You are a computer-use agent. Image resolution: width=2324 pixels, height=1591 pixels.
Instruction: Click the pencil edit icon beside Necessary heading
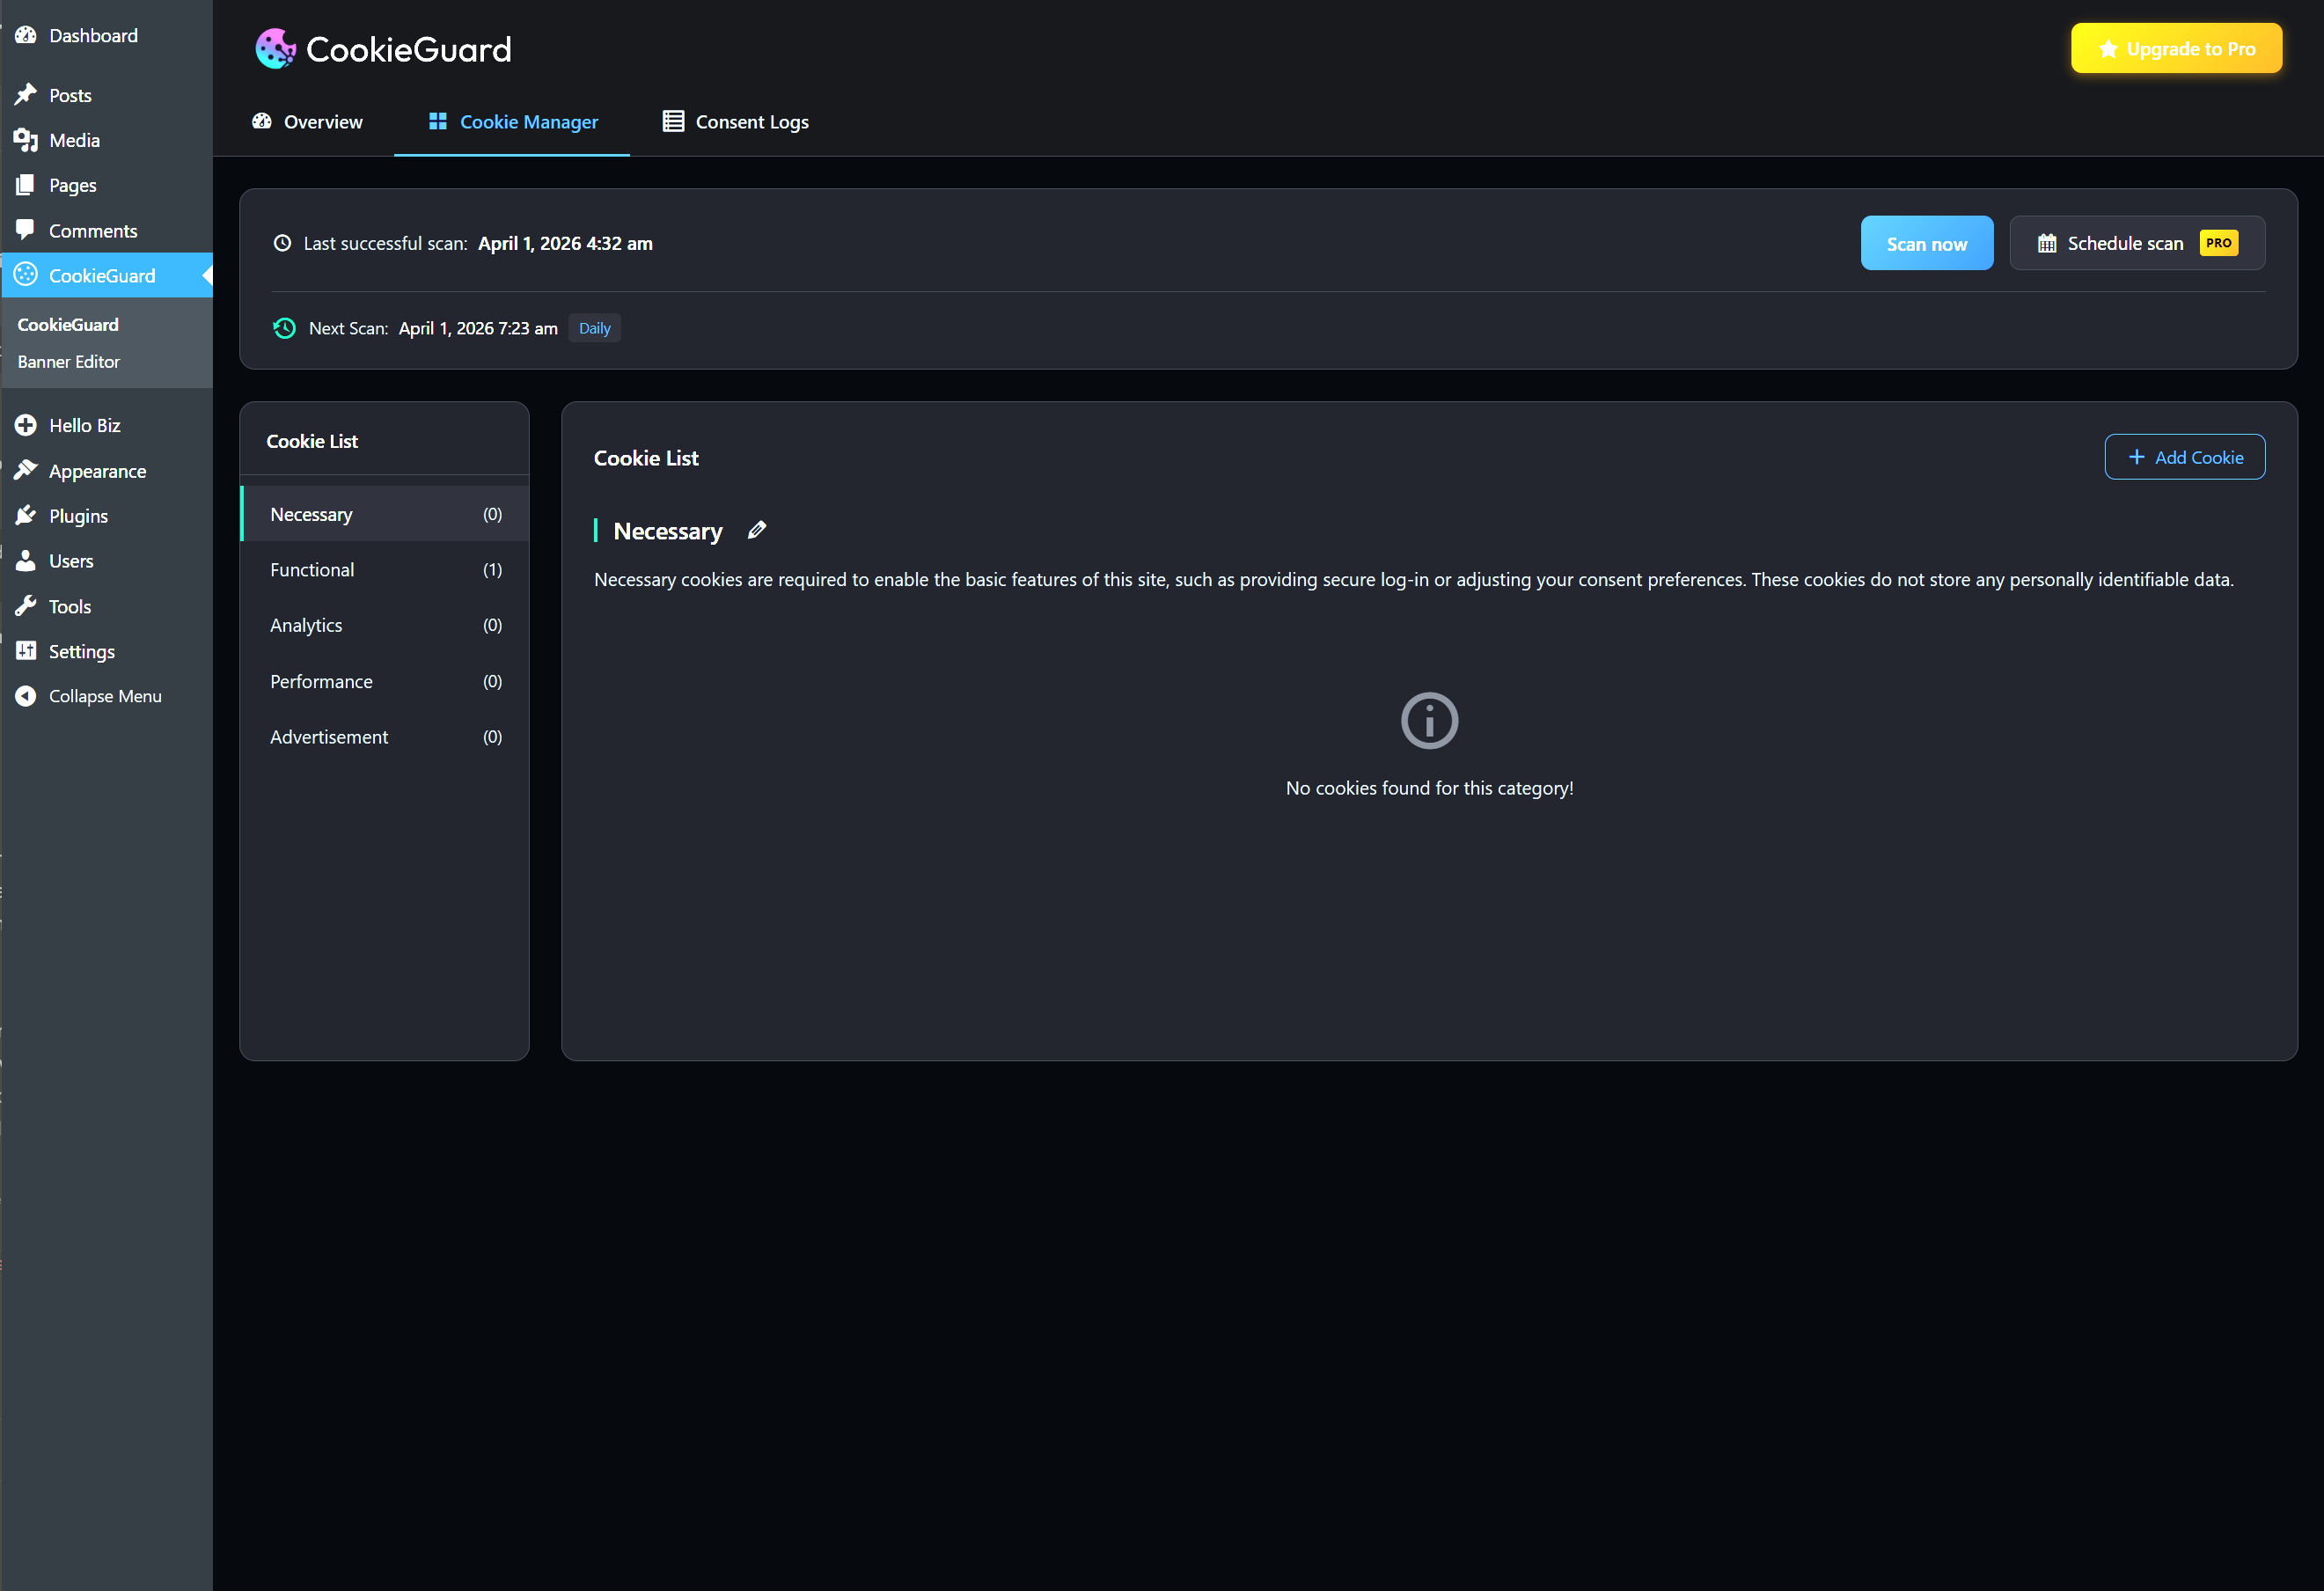click(x=757, y=530)
